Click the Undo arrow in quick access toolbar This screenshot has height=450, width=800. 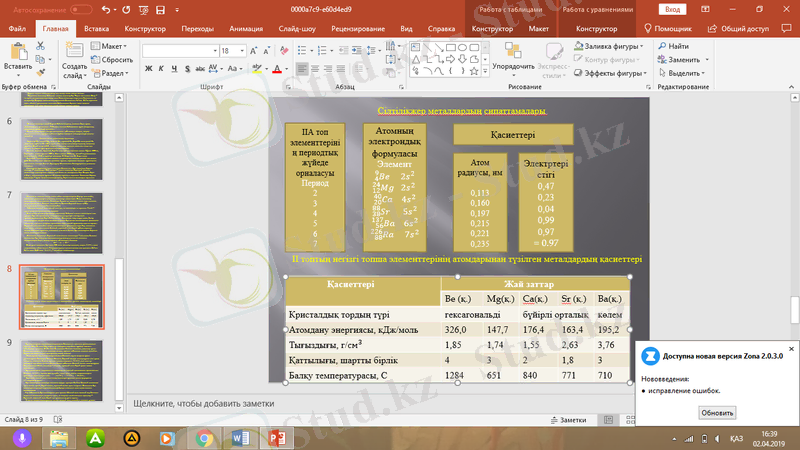pyautogui.click(x=106, y=9)
